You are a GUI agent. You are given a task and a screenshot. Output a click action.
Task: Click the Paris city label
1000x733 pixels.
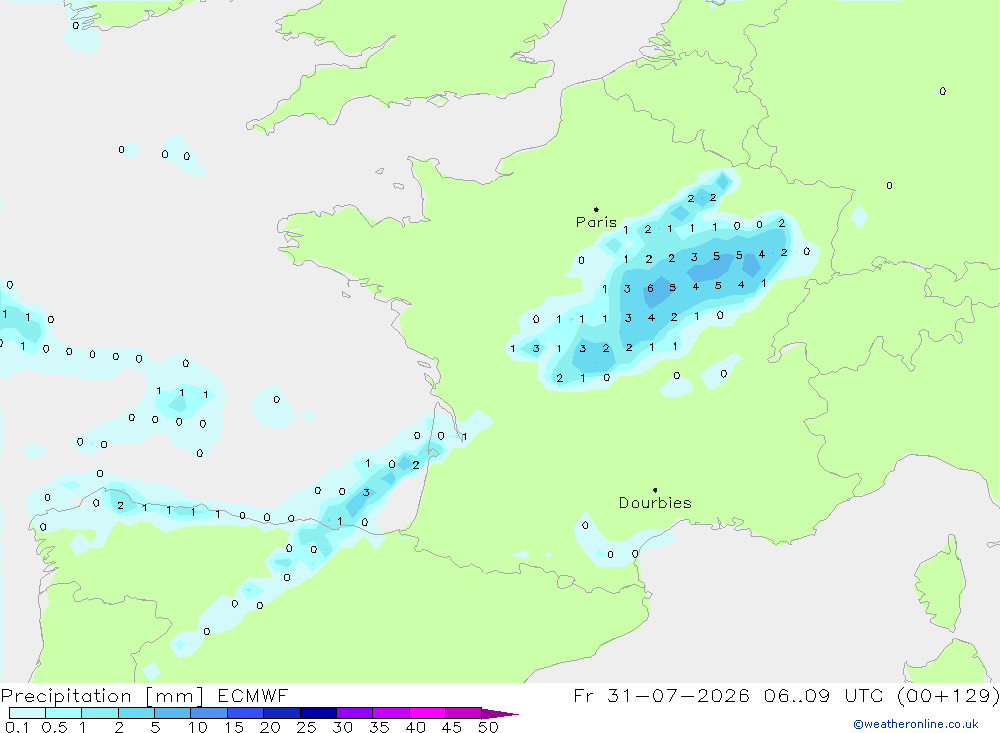point(596,222)
